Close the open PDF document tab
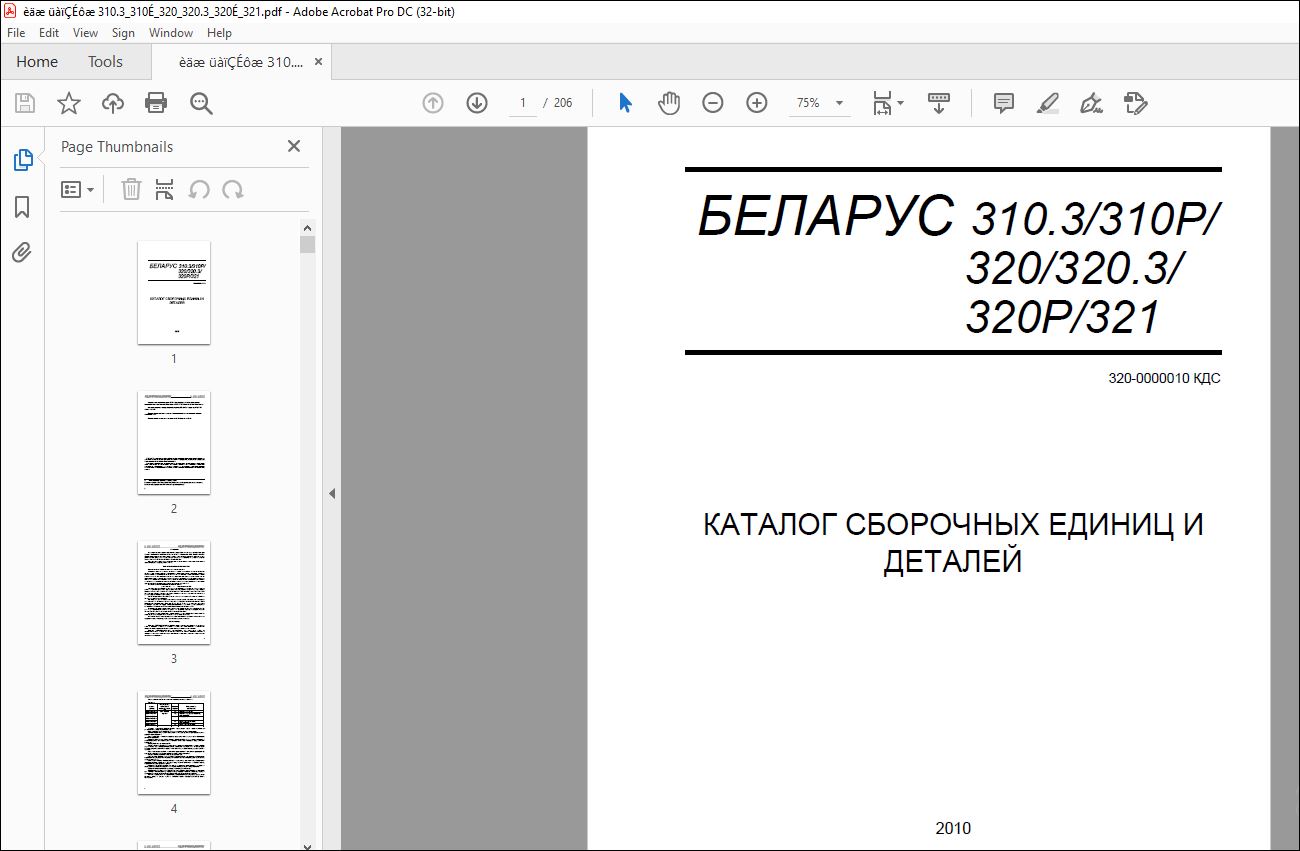 [x=318, y=61]
